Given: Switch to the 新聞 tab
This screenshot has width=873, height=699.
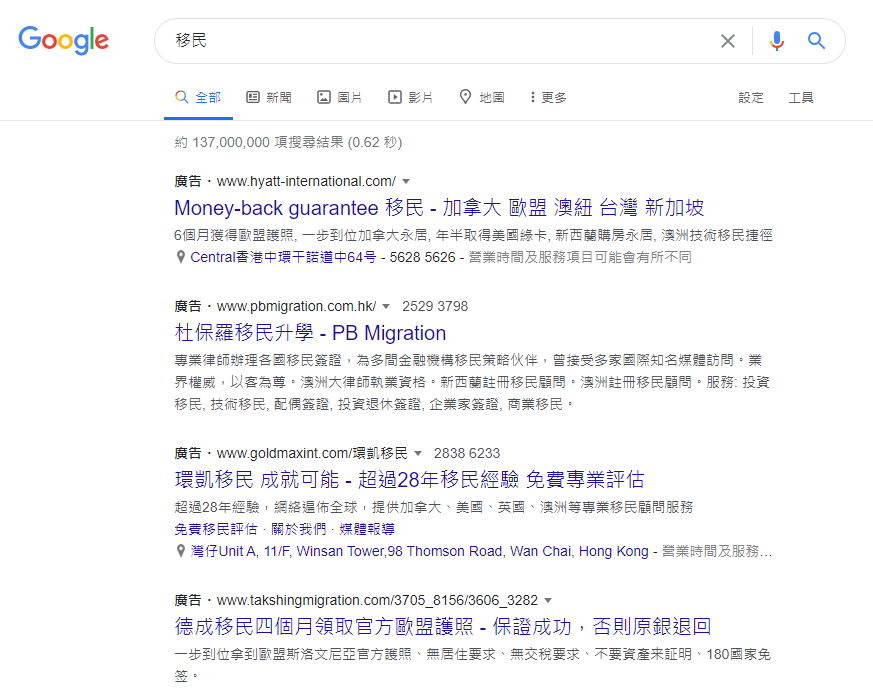Looking at the screenshot, I should [269, 97].
